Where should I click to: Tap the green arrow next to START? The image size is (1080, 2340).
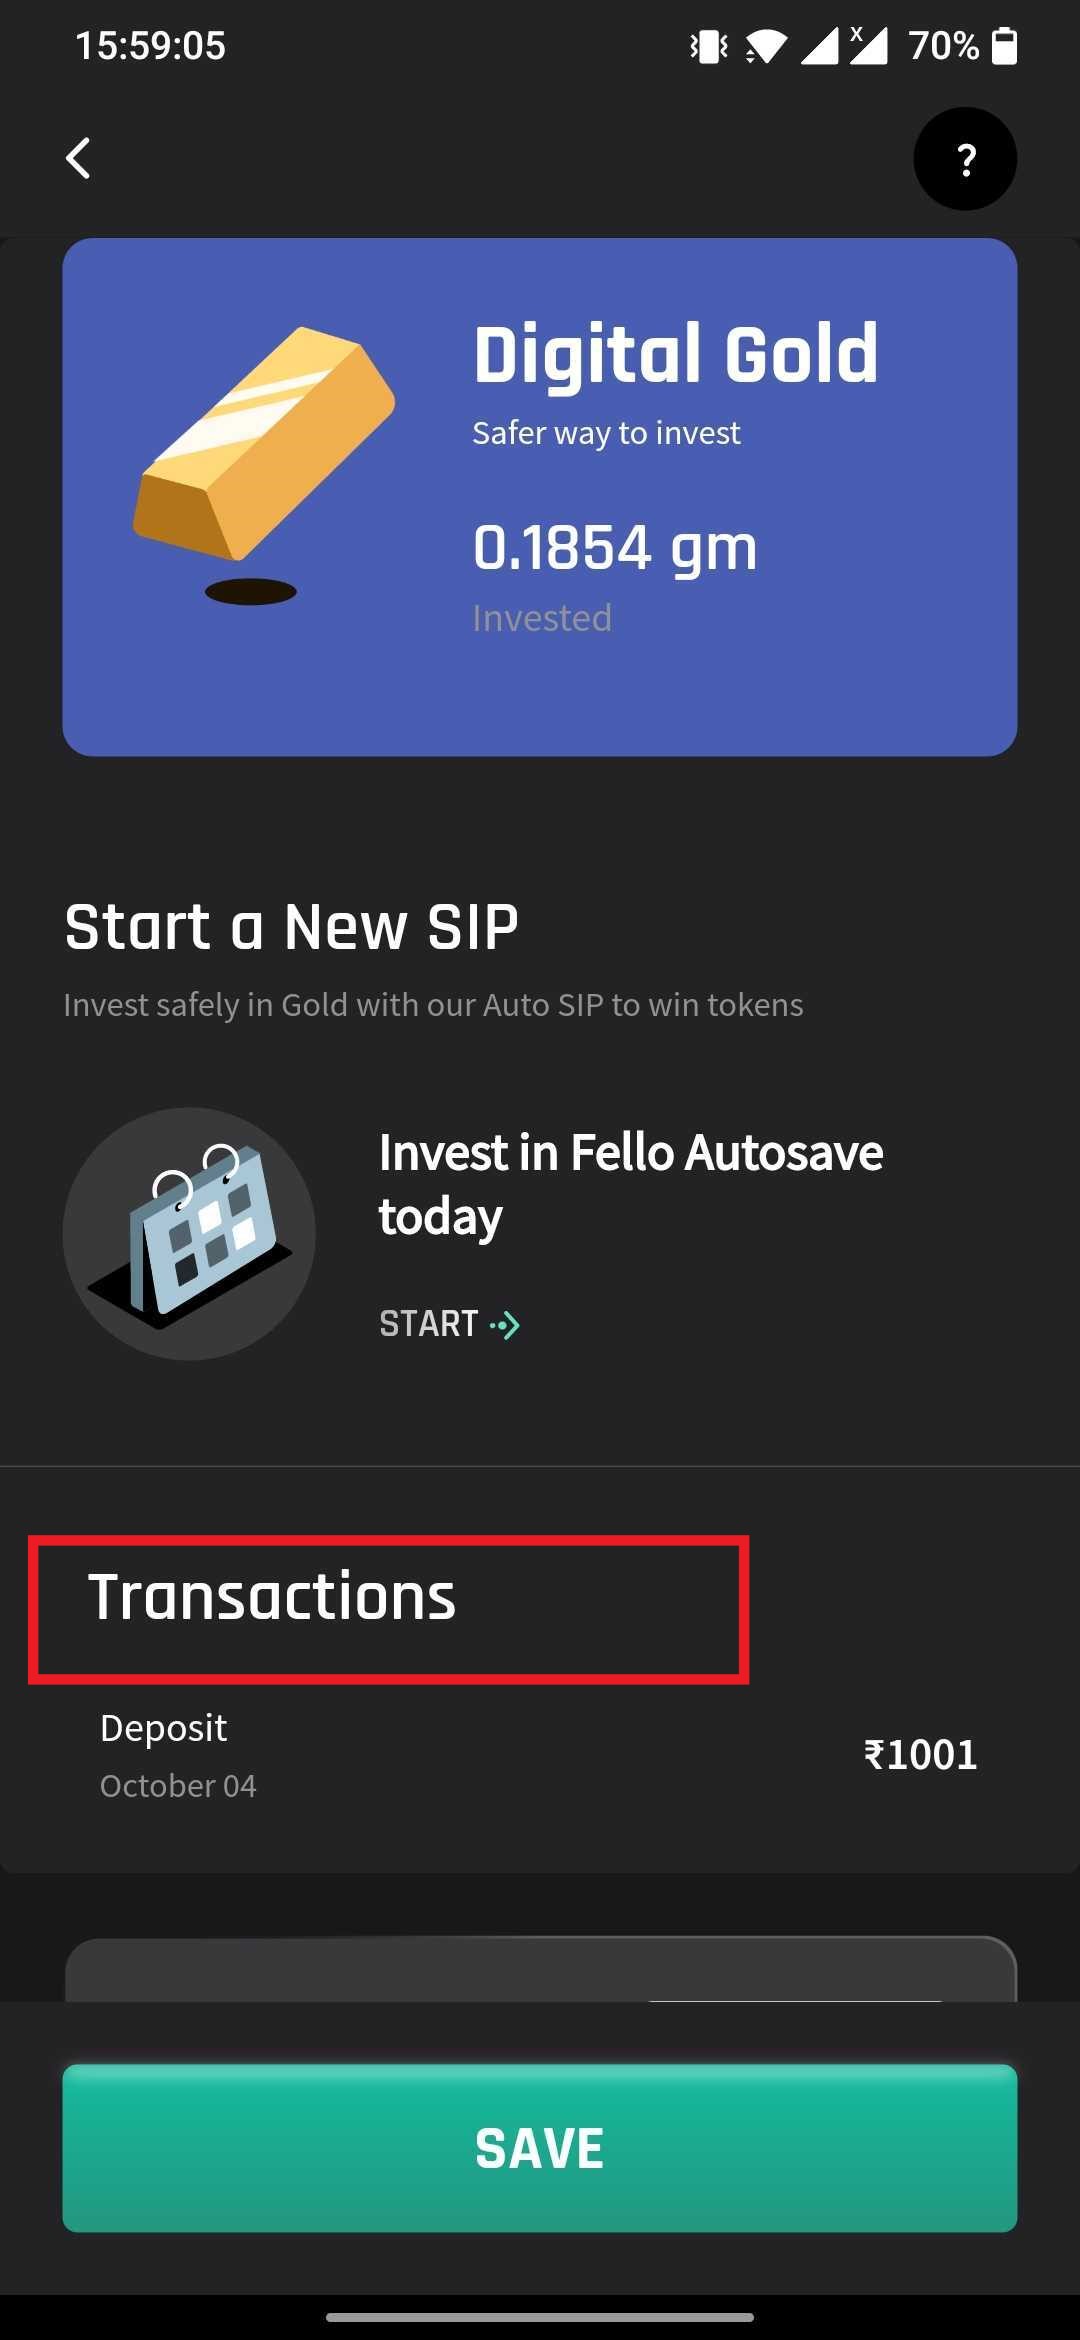click(506, 1325)
